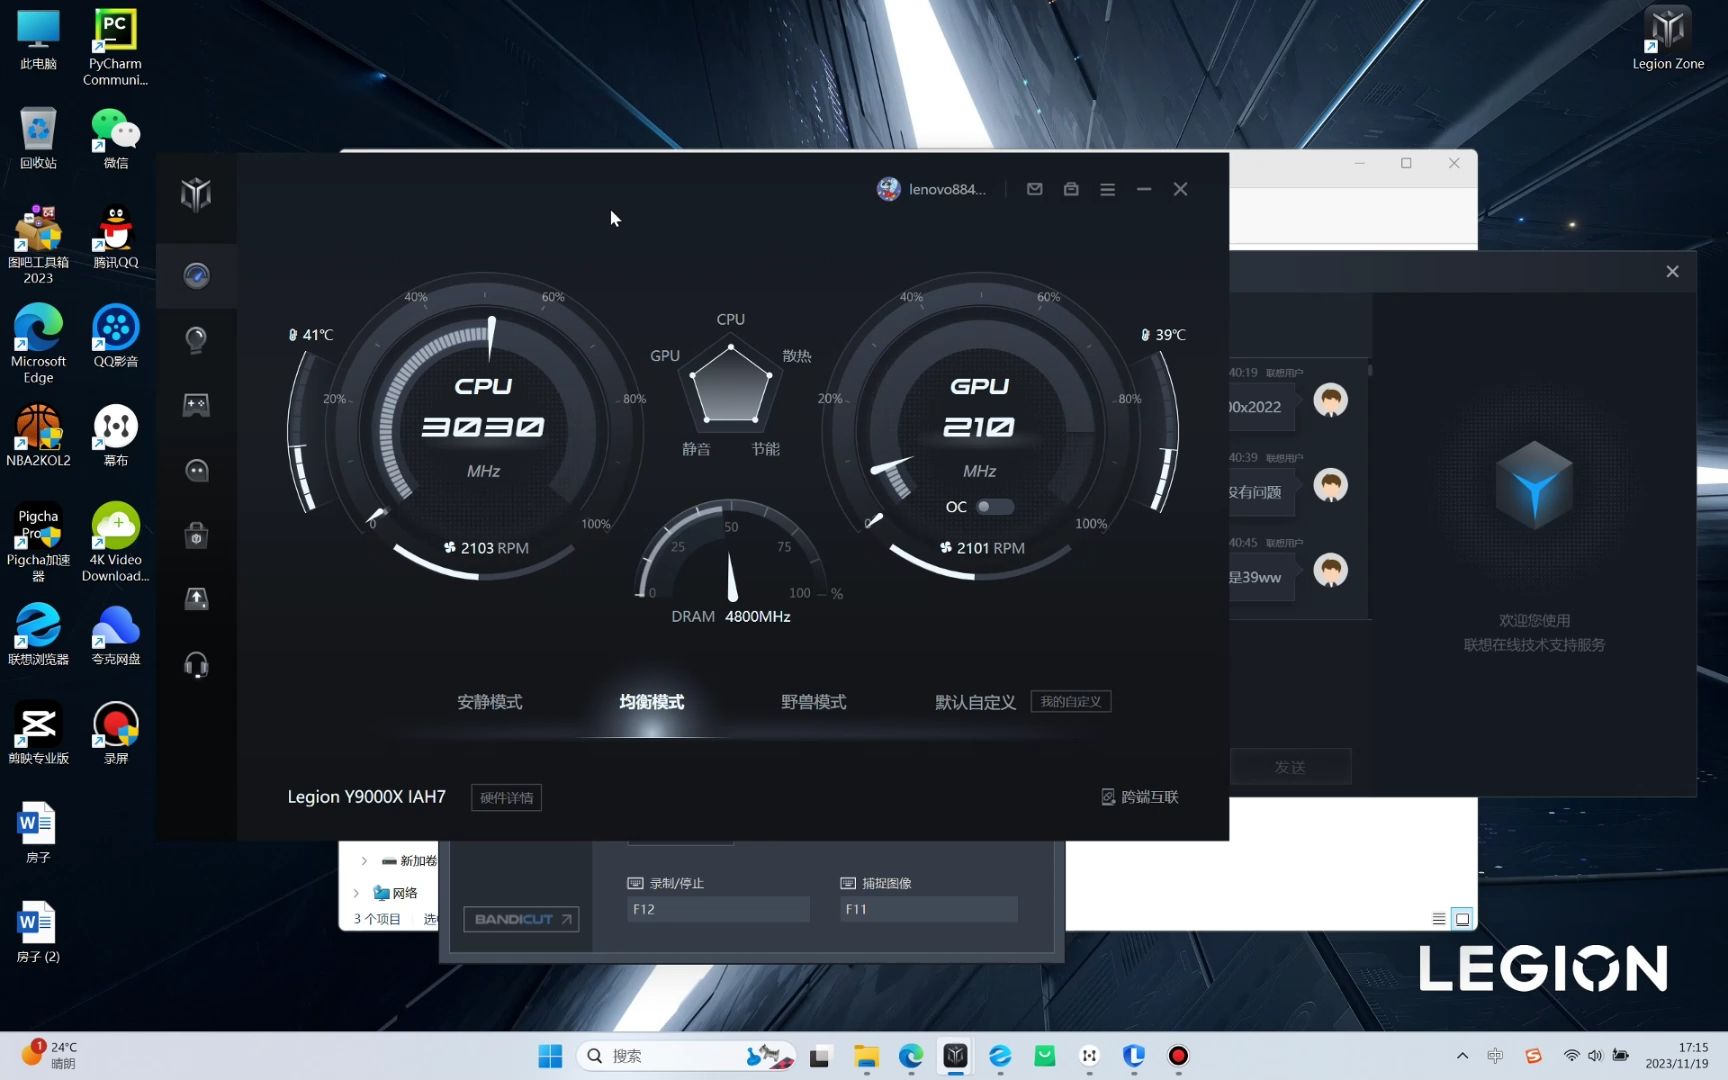Click the 录制/停止 F12 hotkey field
The width and height of the screenshot is (1728, 1080).
point(718,909)
